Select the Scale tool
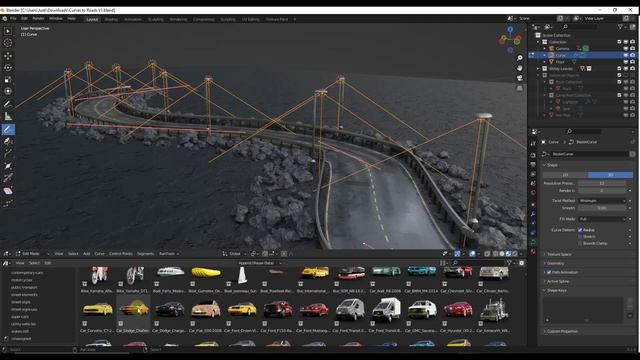Image resolution: width=640 pixels, height=360 pixels. [x=8, y=80]
